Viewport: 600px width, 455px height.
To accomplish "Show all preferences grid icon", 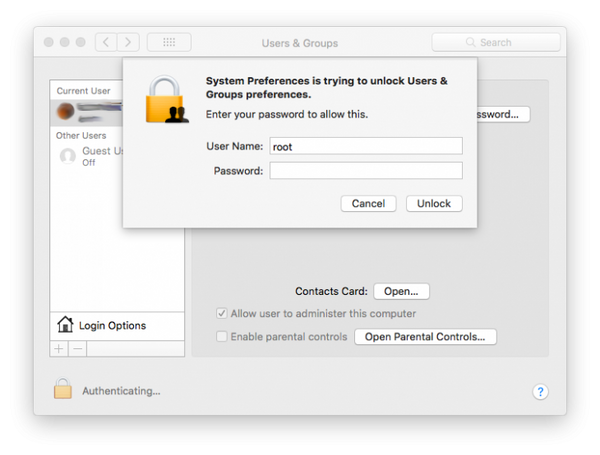I will (x=169, y=42).
